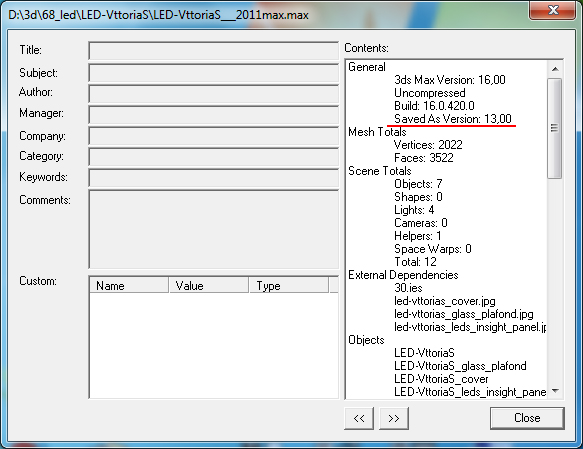Image resolution: width=583 pixels, height=449 pixels.
Task: Click the Contents scrollbar down arrow
Action: tap(555, 391)
